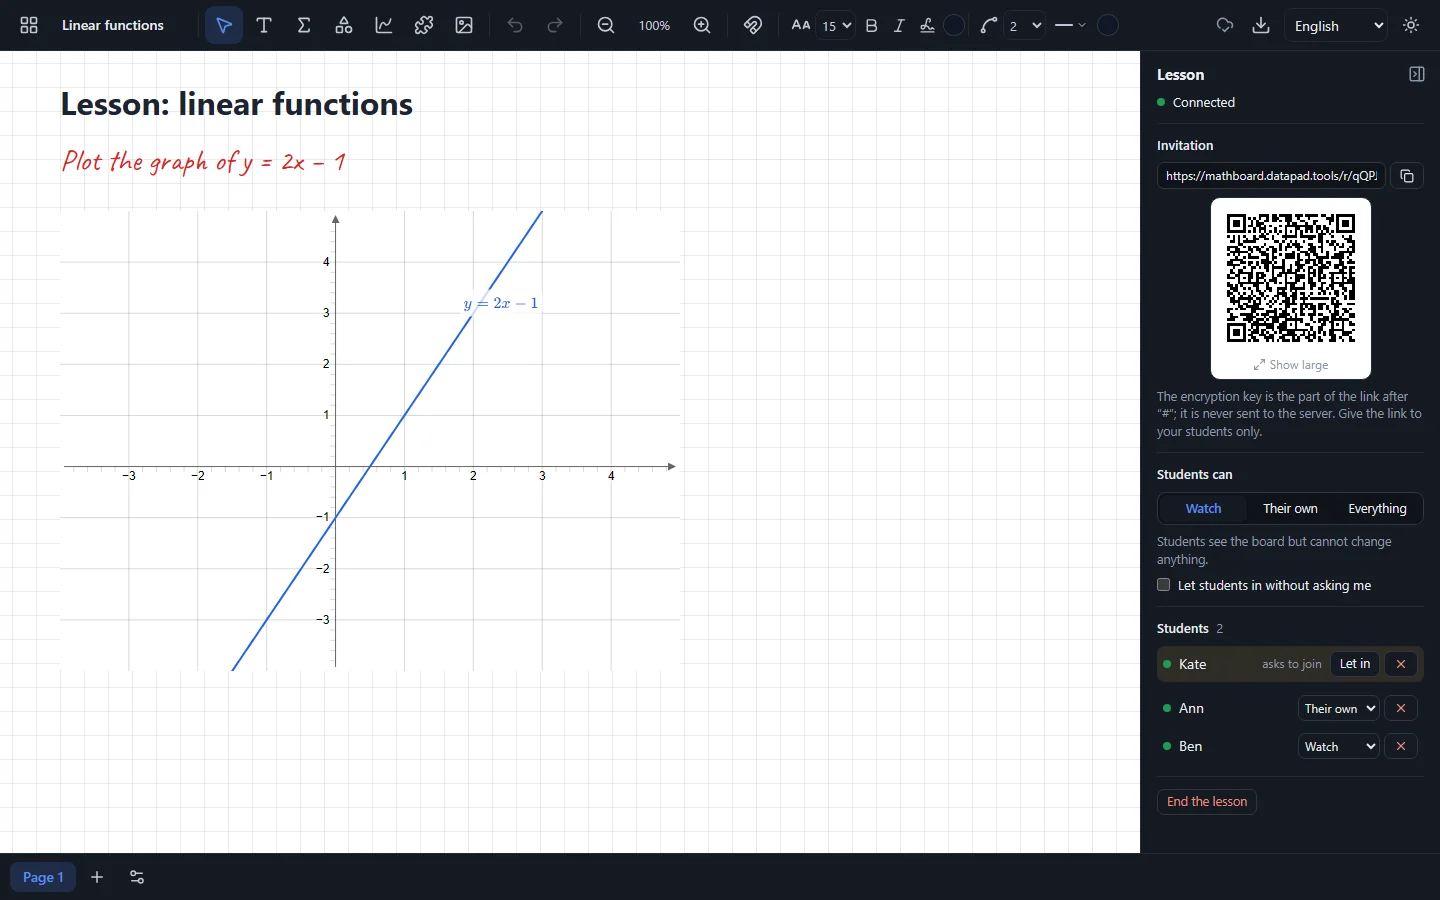Insert a function graph chart
1440x900 pixels.
point(384,25)
